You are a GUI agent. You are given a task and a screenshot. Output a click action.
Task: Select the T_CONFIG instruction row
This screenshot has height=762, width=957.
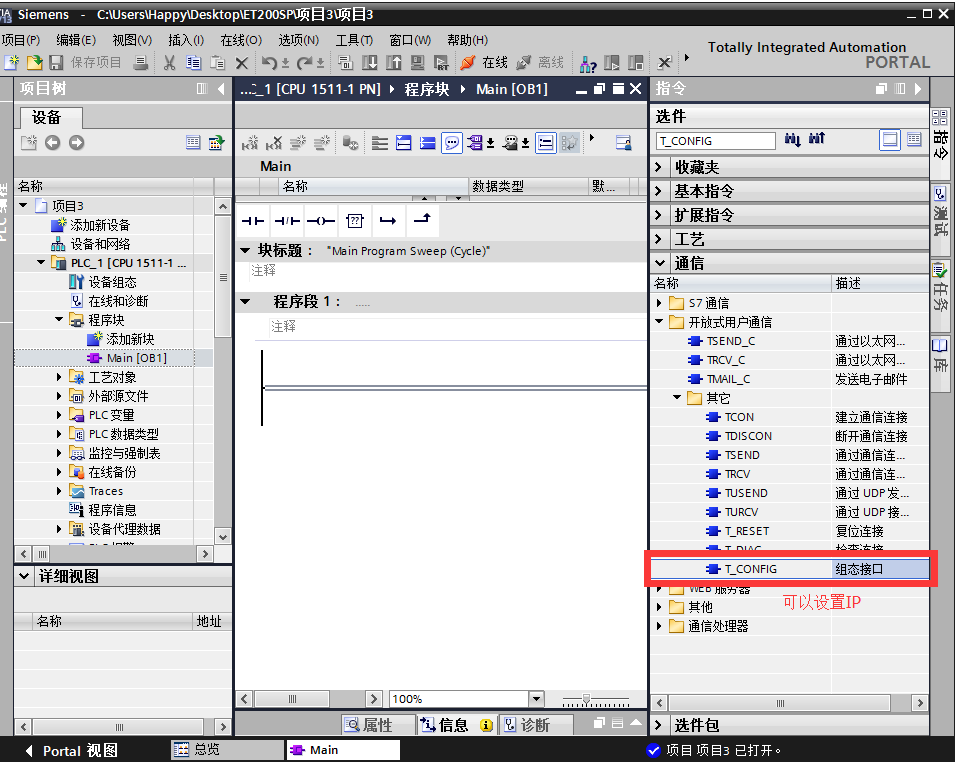click(x=790, y=569)
